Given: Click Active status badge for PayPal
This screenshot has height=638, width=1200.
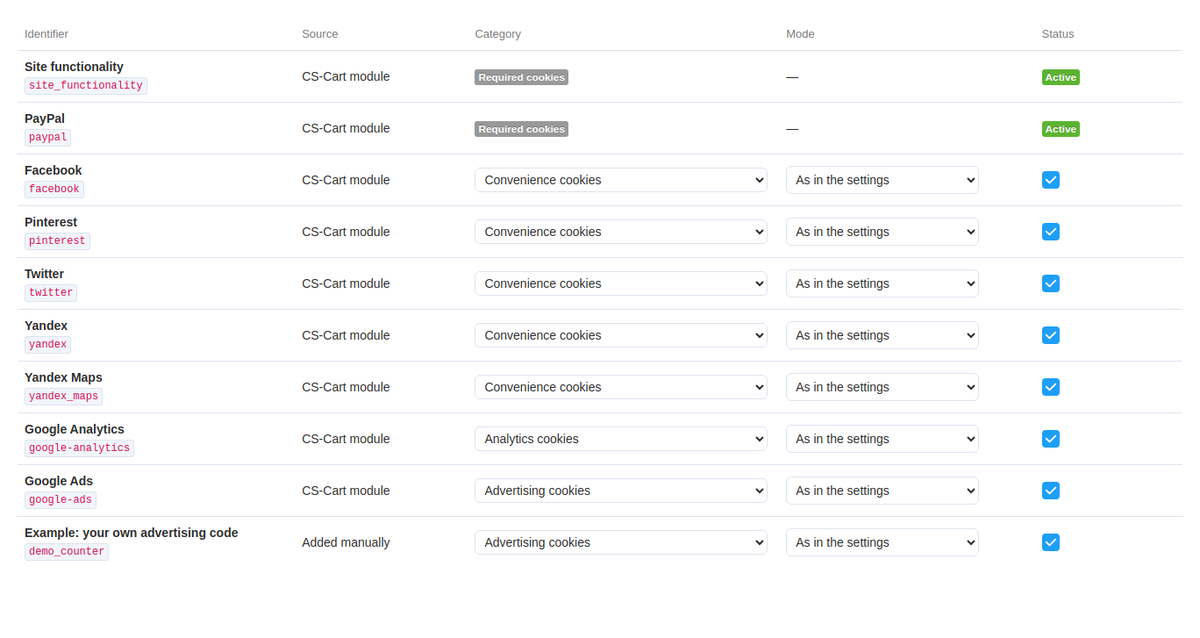Looking at the screenshot, I should tap(1060, 129).
